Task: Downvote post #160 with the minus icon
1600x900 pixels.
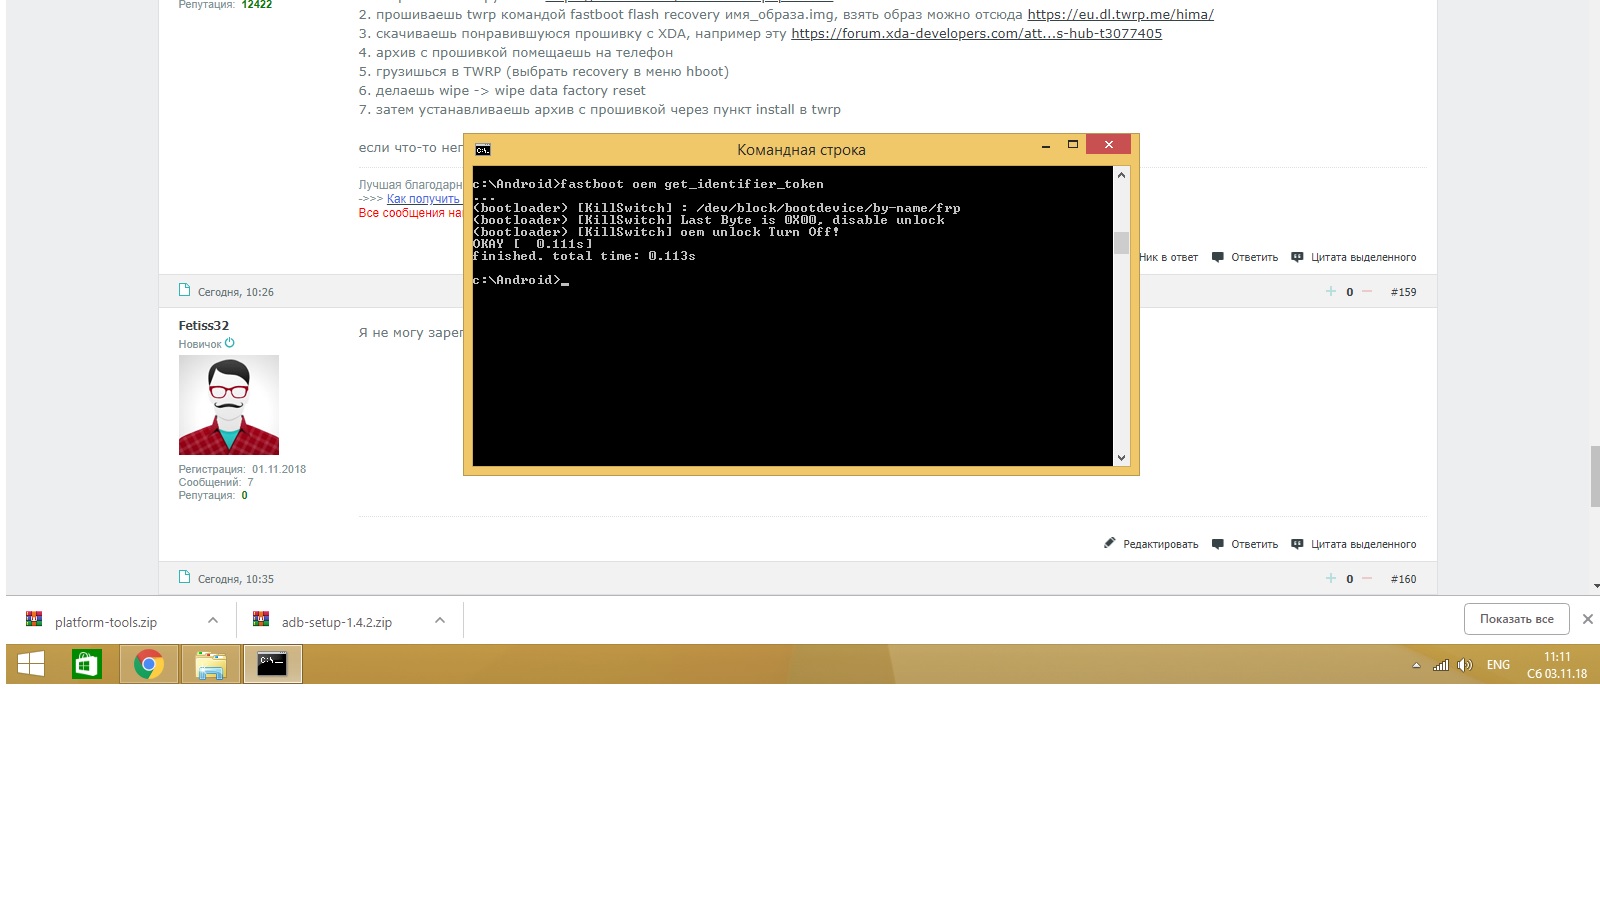Action: [x=1368, y=578]
